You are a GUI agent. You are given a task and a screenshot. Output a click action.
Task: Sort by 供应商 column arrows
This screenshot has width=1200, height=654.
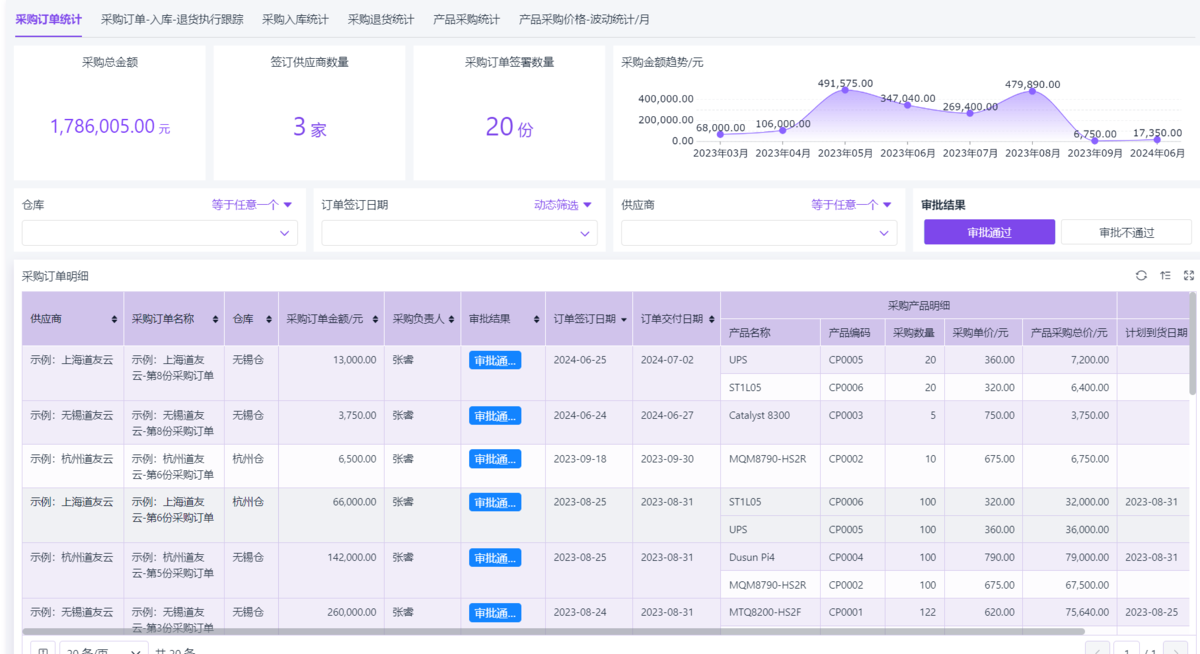(114, 319)
